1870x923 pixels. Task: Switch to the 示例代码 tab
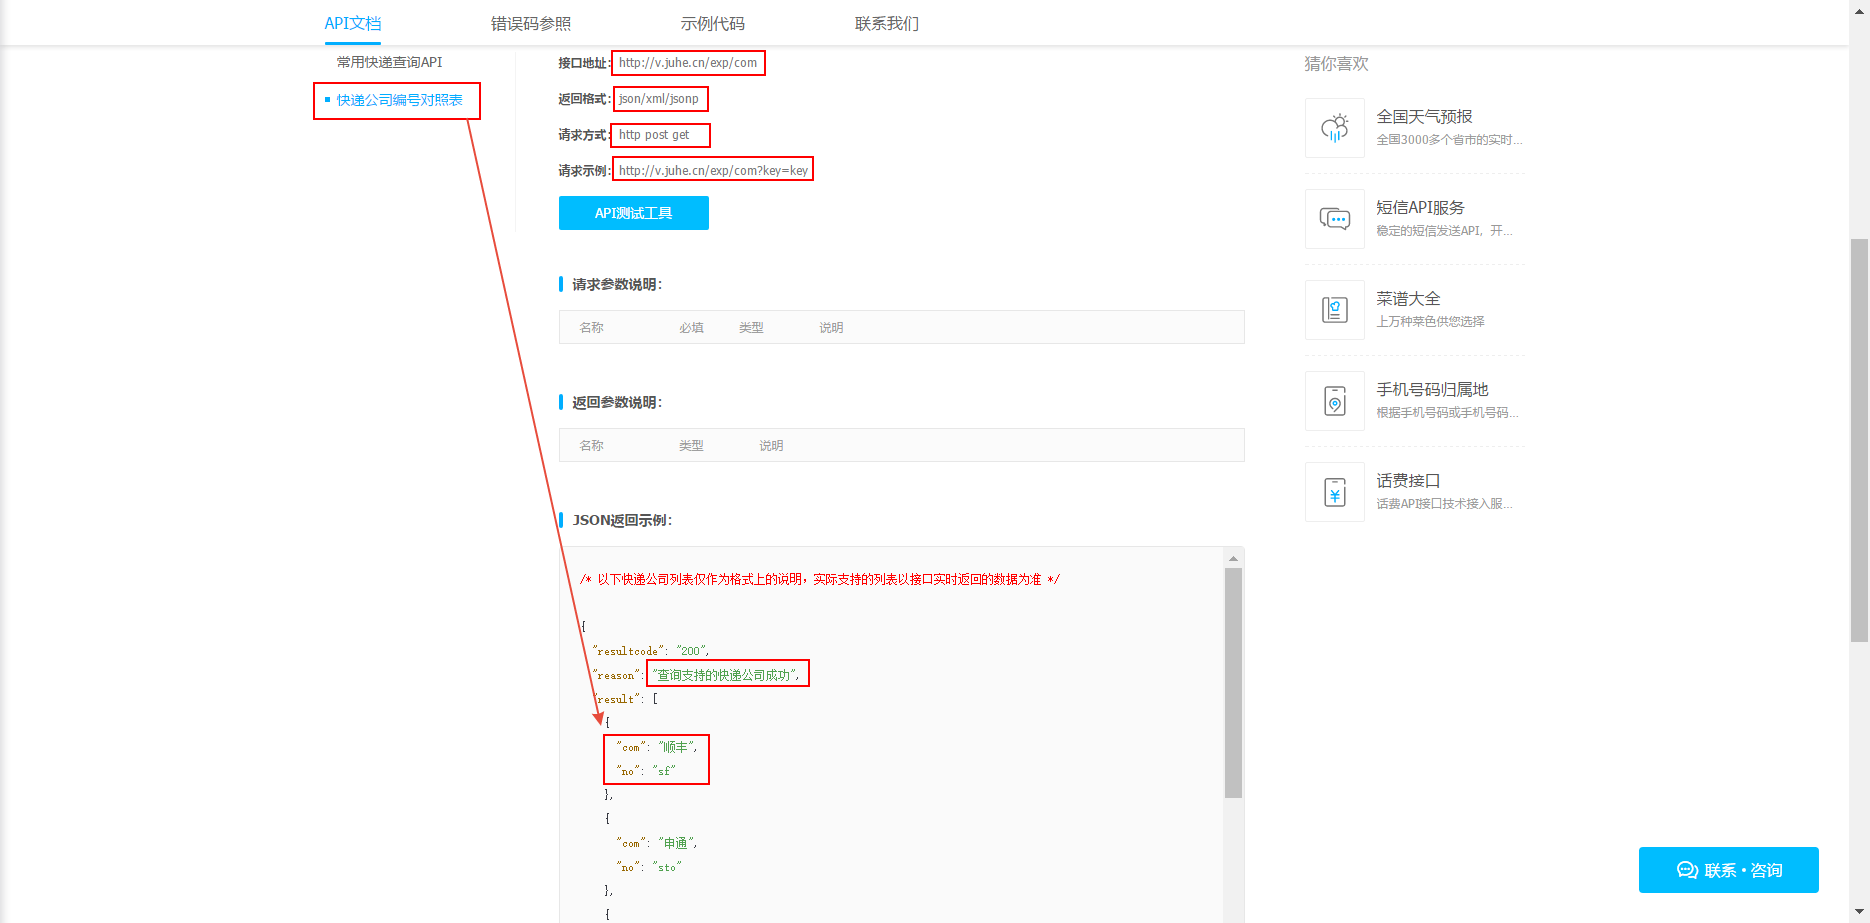[712, 23]
